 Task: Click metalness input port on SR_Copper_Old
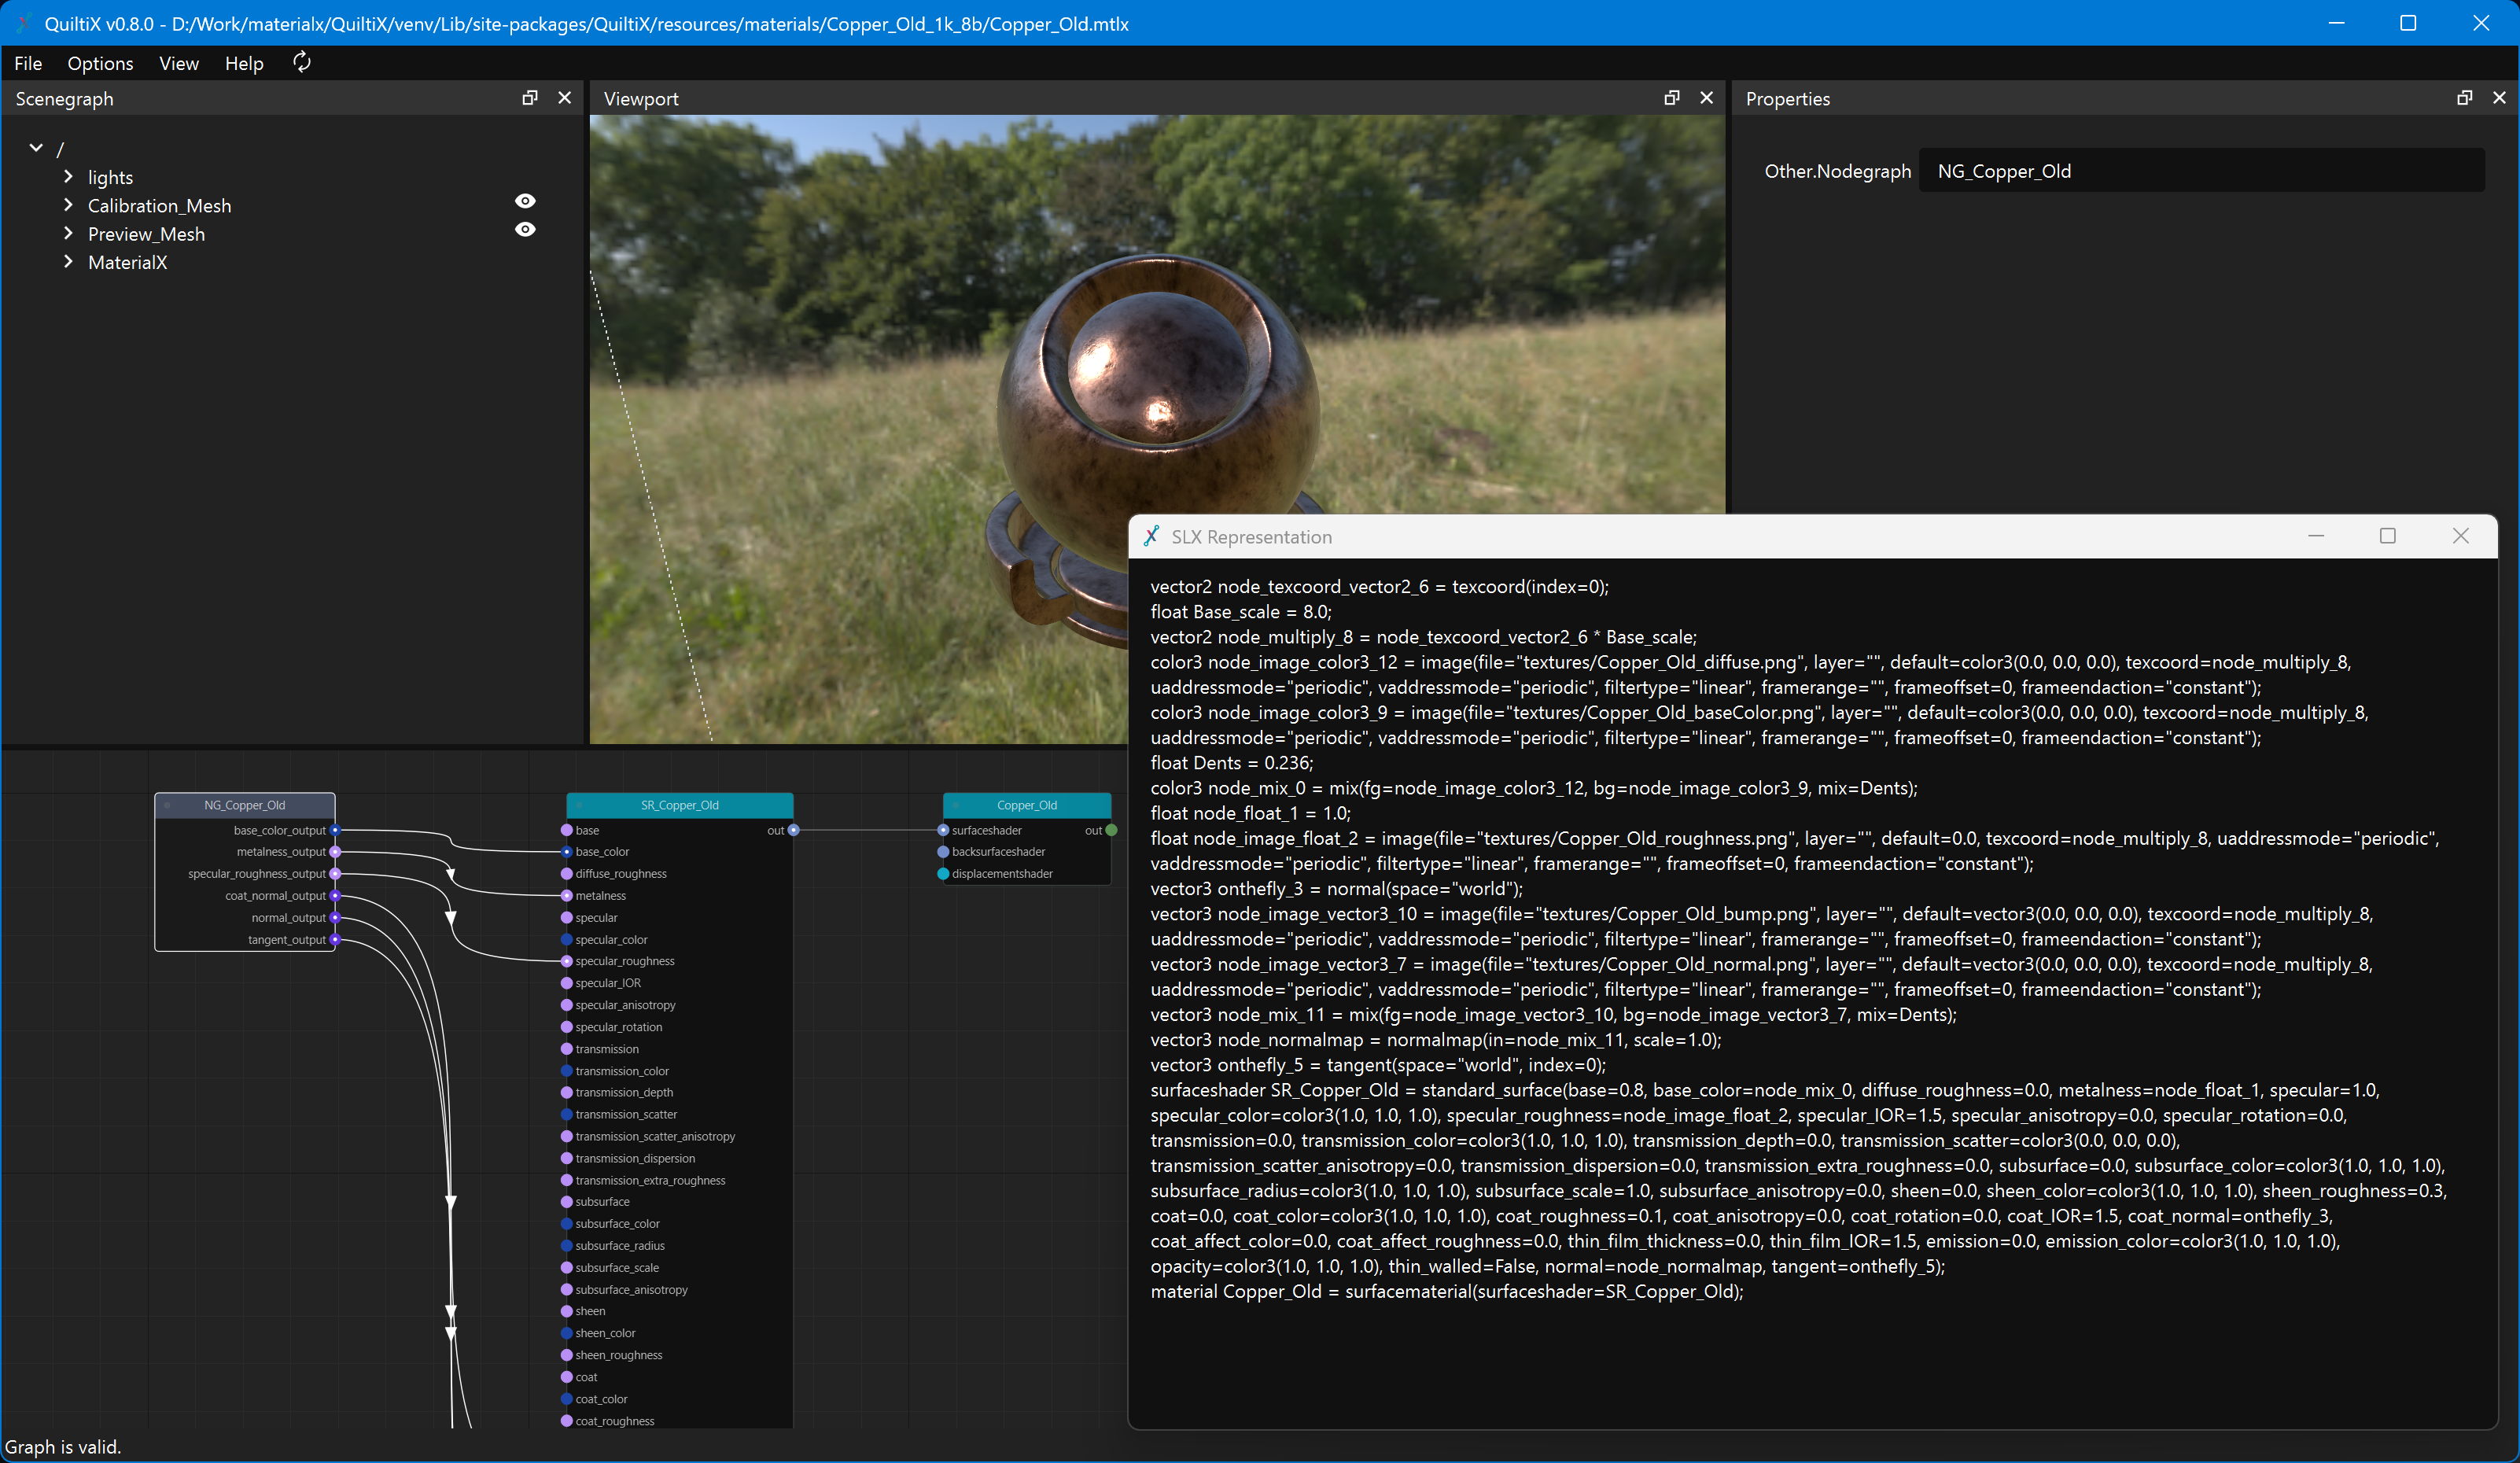click(567, 896)
